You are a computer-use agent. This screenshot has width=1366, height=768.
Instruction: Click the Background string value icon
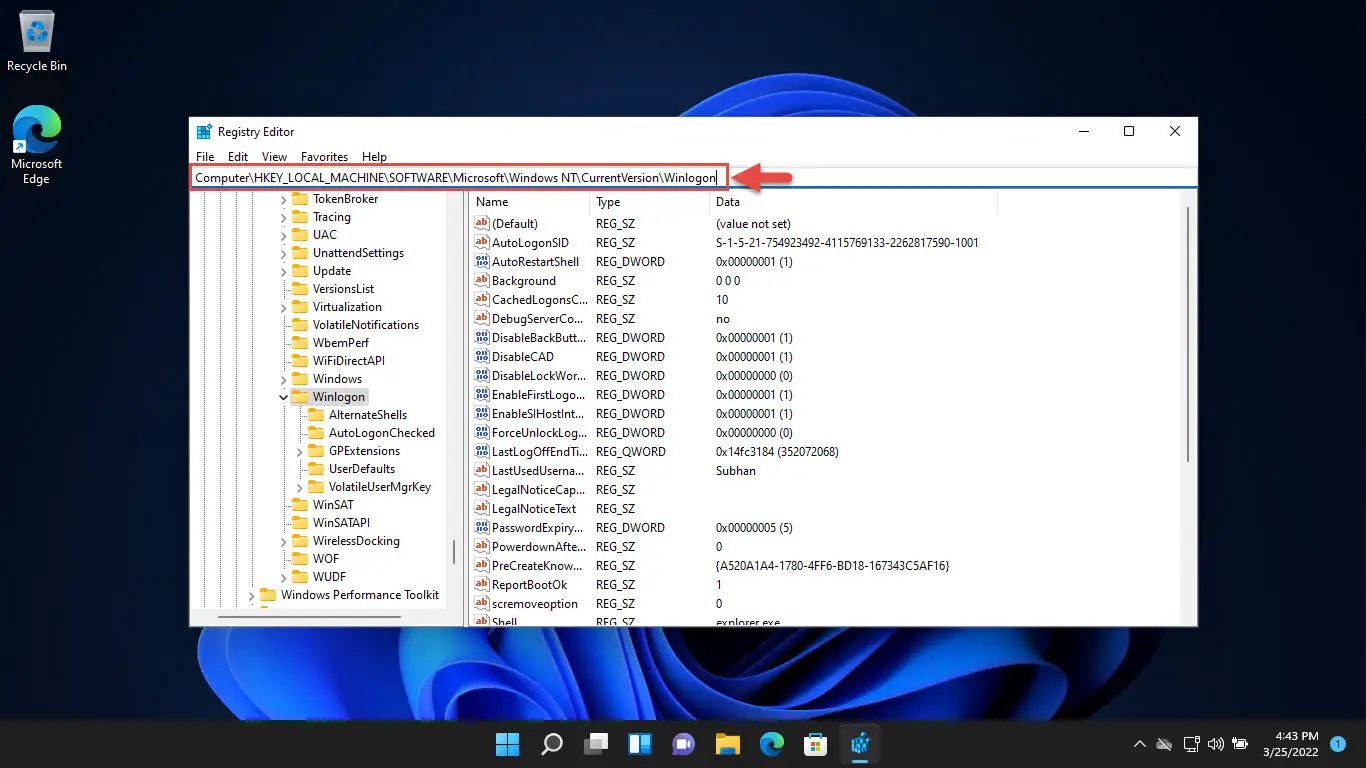[x=481, y=281]
